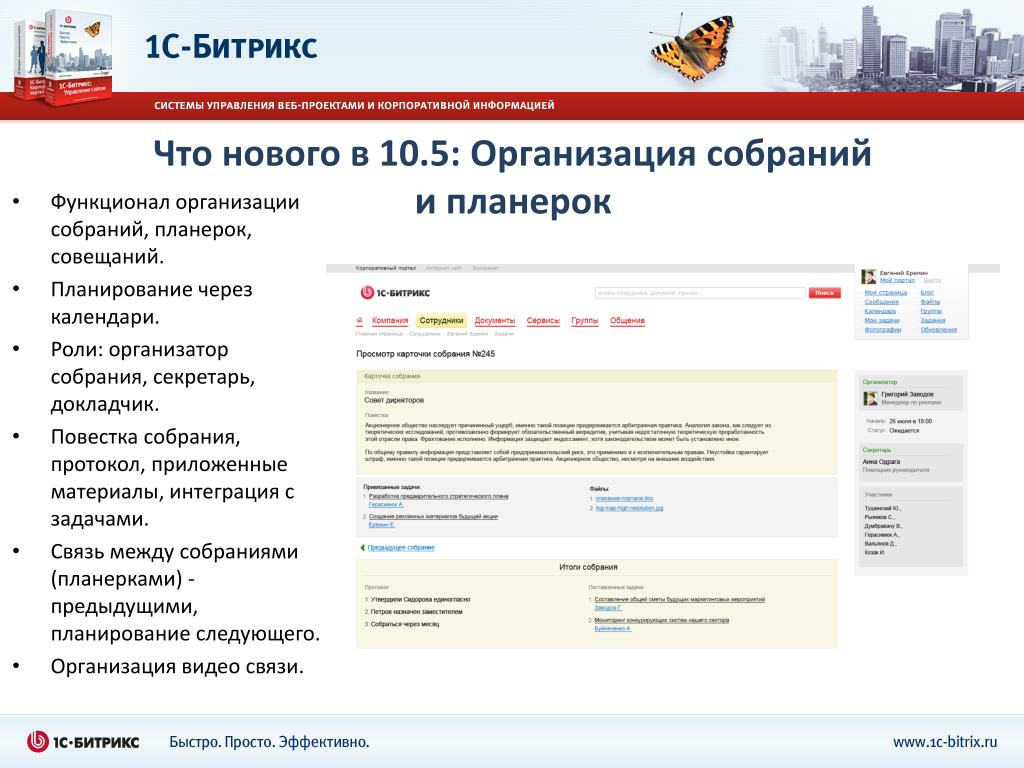
Task: Click the butterfly image in the slide header
Action: (692, 47)
